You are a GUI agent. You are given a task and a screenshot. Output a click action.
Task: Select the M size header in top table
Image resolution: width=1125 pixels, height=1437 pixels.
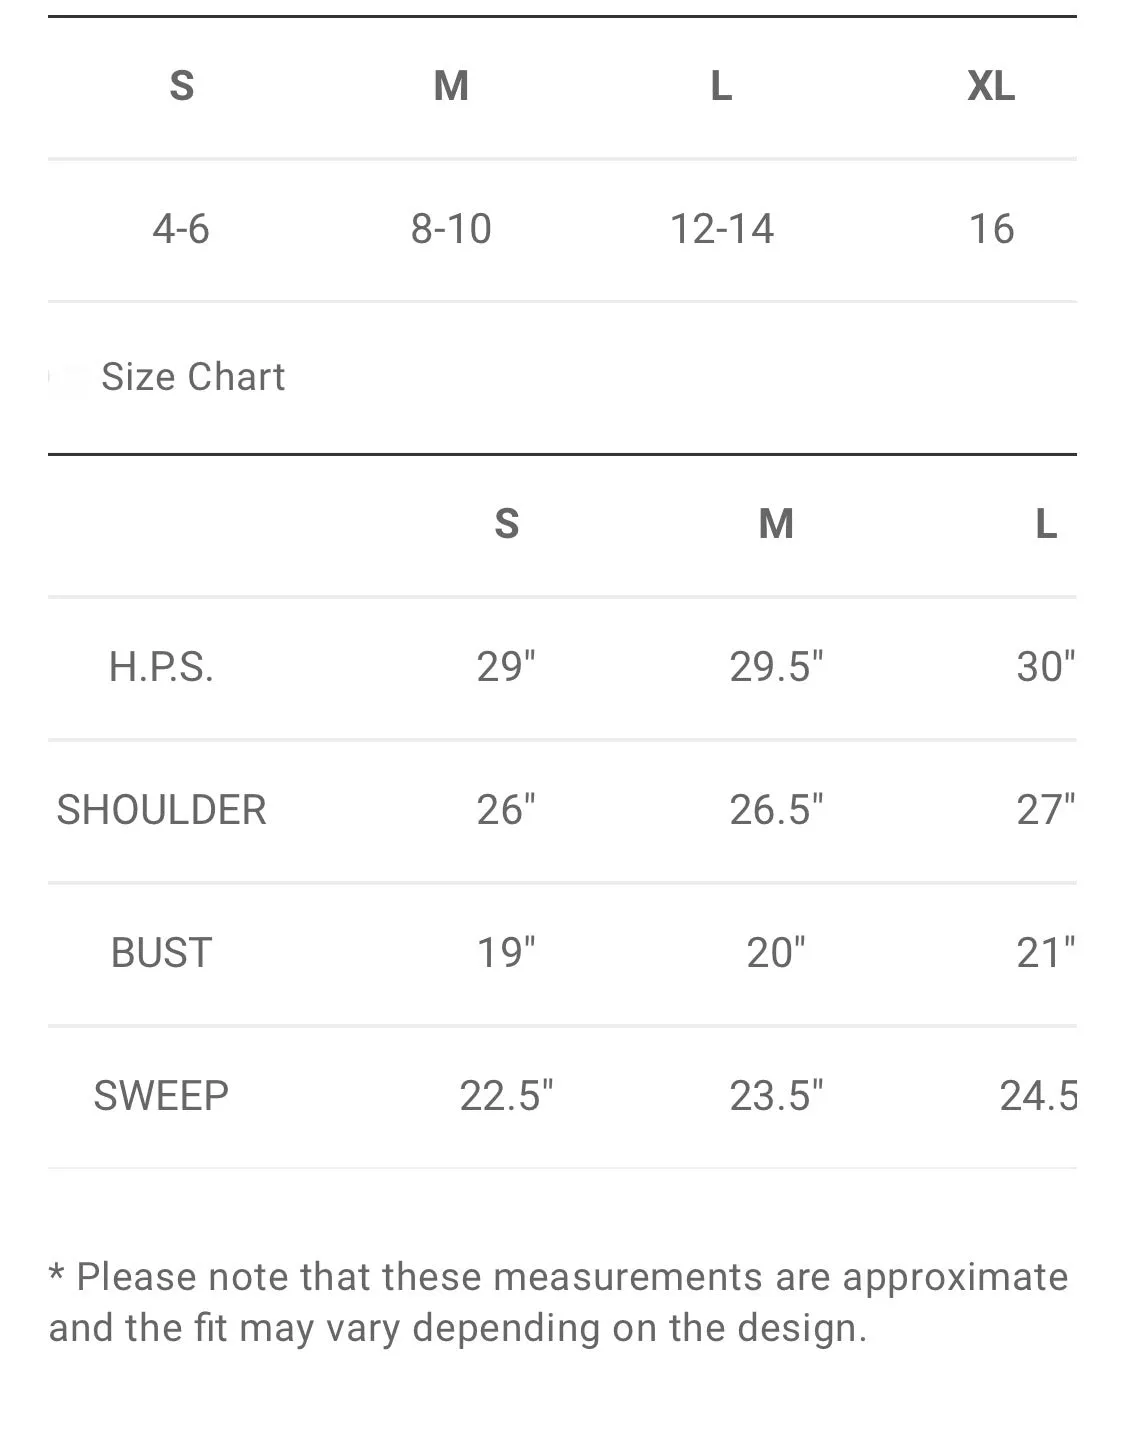[x=451, y=86]
